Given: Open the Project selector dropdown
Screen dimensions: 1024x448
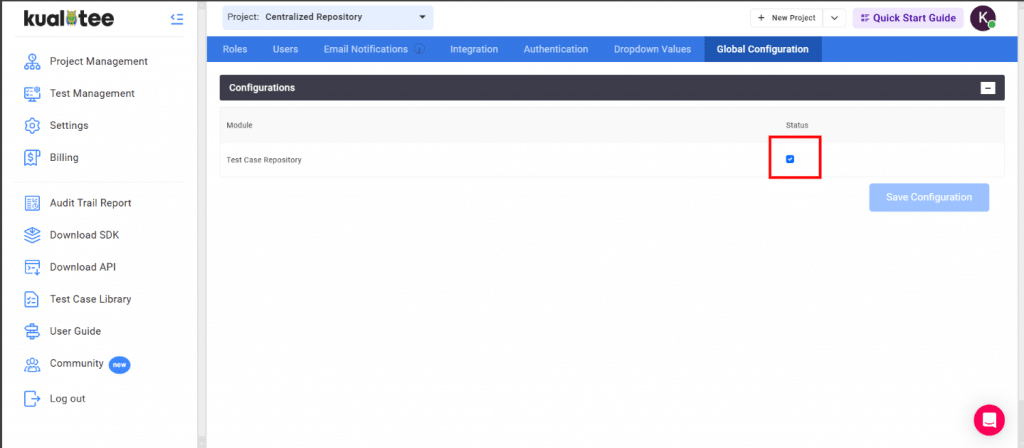Looking at the screenshot, I should click(x=327, y=17).
